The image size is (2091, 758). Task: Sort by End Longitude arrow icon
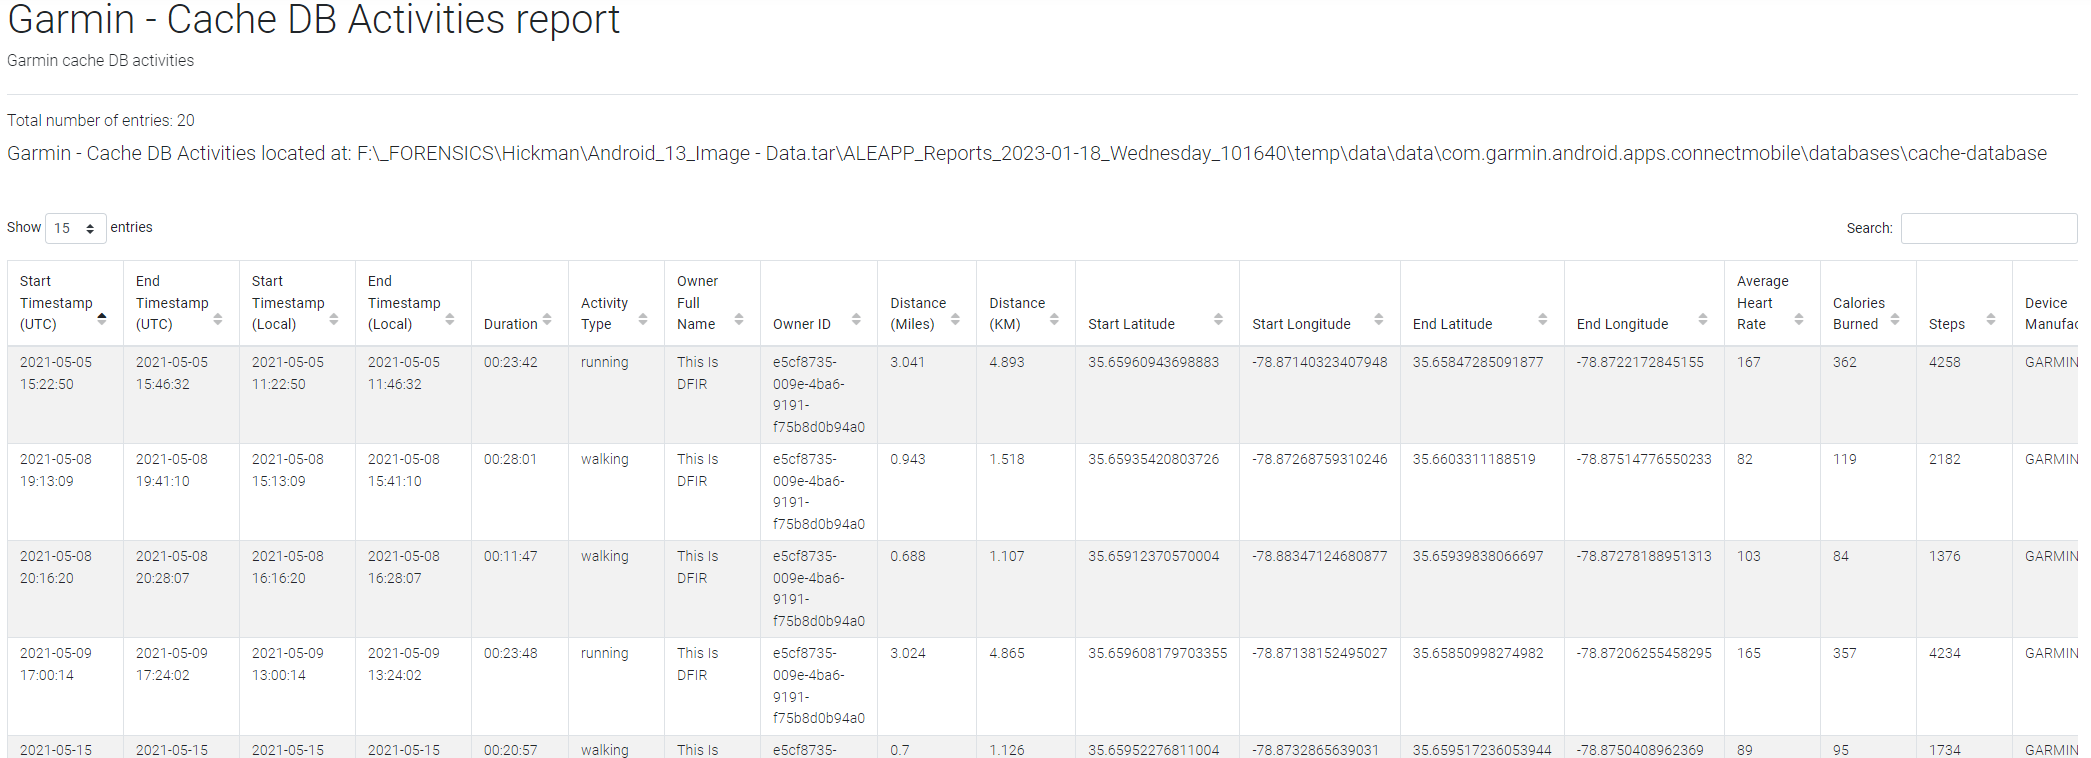click(x=1703, y=319)
